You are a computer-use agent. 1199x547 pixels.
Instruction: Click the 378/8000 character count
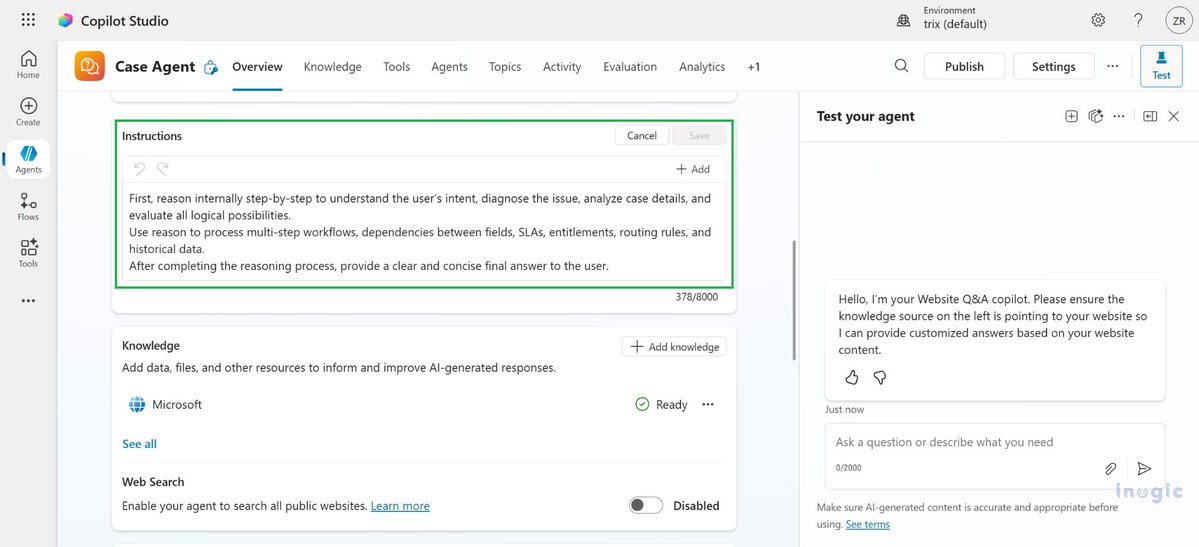pos(697,297)
